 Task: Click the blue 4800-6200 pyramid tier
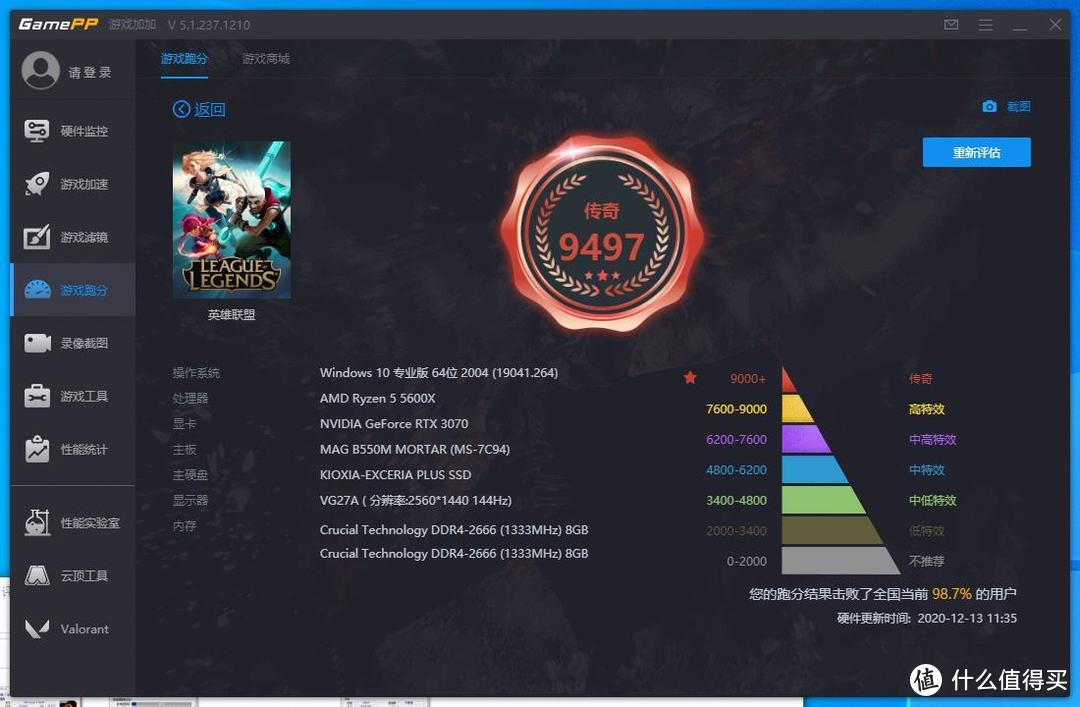[813, 469]
